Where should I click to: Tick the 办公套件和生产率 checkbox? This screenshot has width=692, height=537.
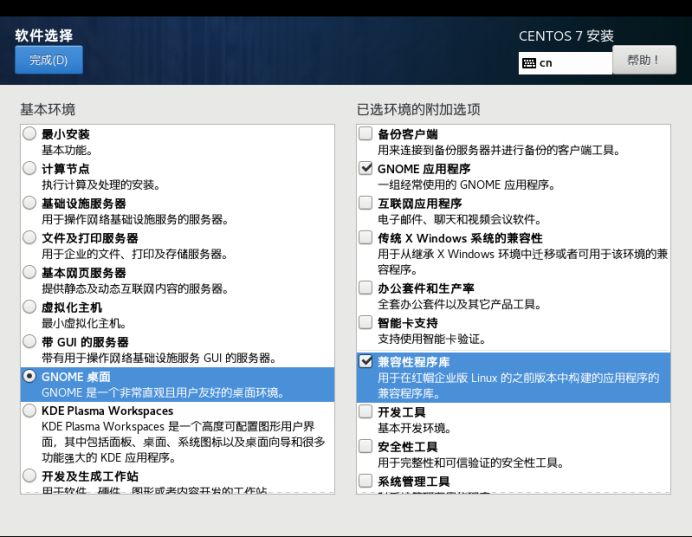tap(366, 288)
